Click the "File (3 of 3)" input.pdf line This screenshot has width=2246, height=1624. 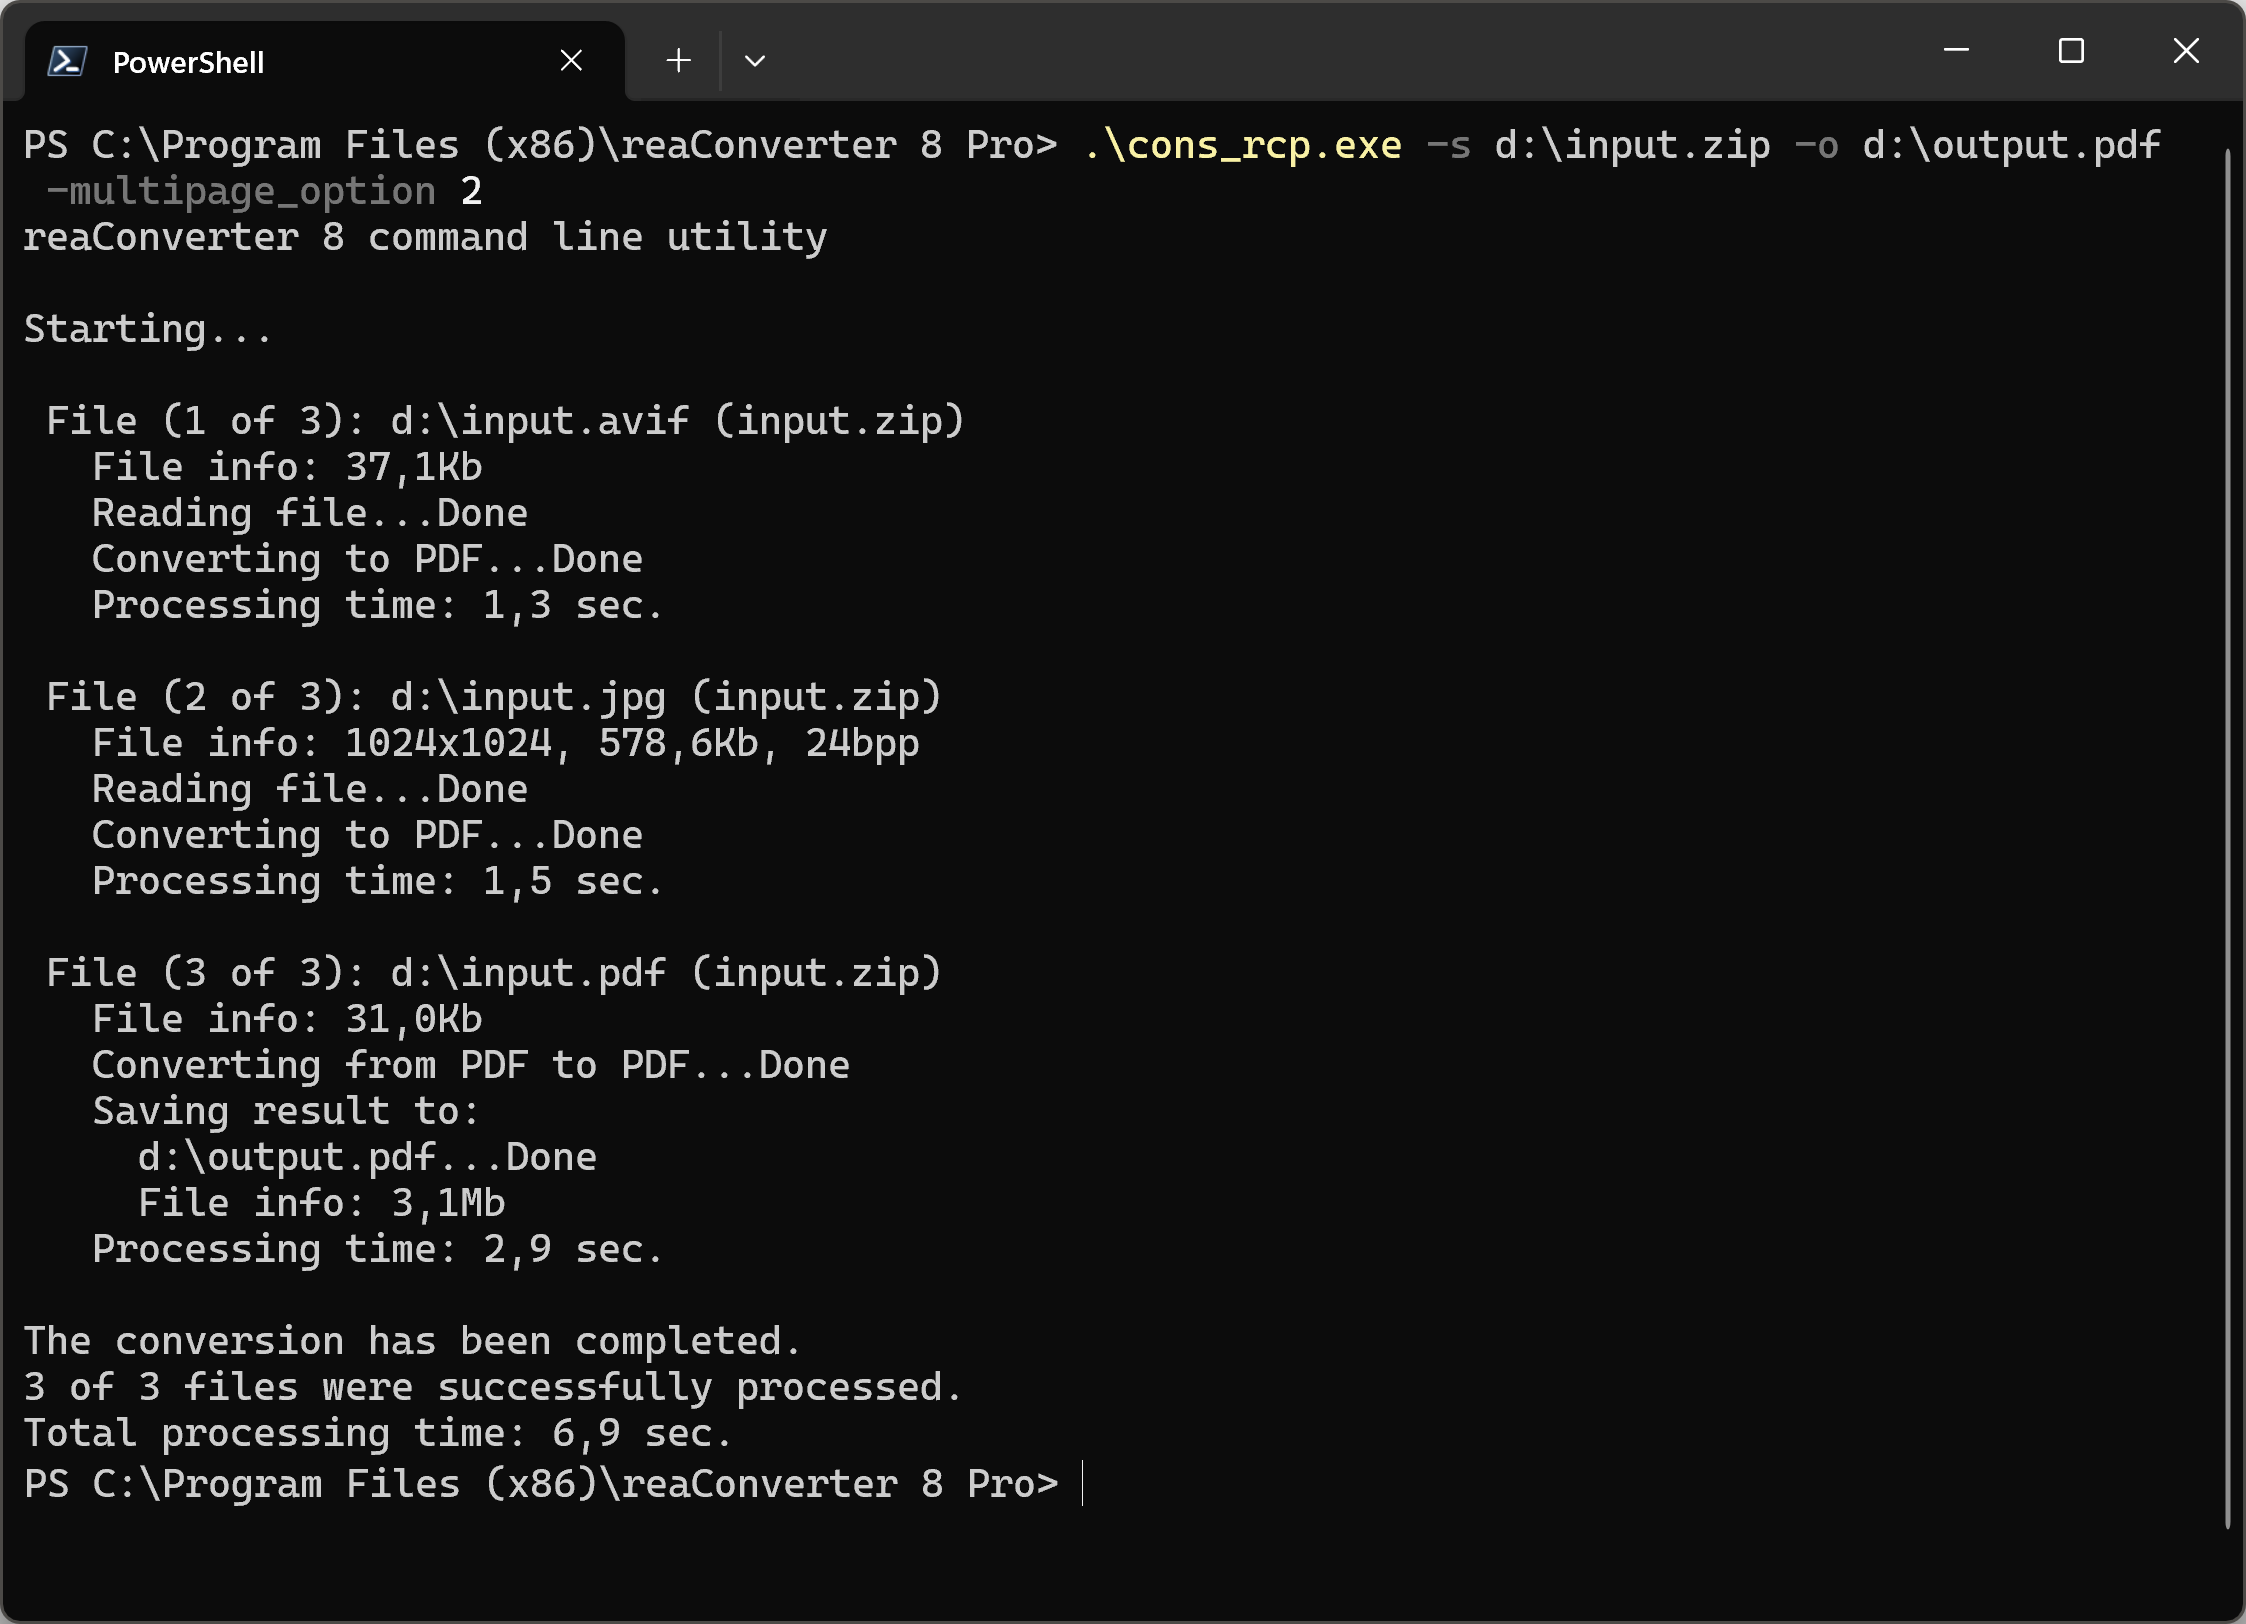click(494, 974)
